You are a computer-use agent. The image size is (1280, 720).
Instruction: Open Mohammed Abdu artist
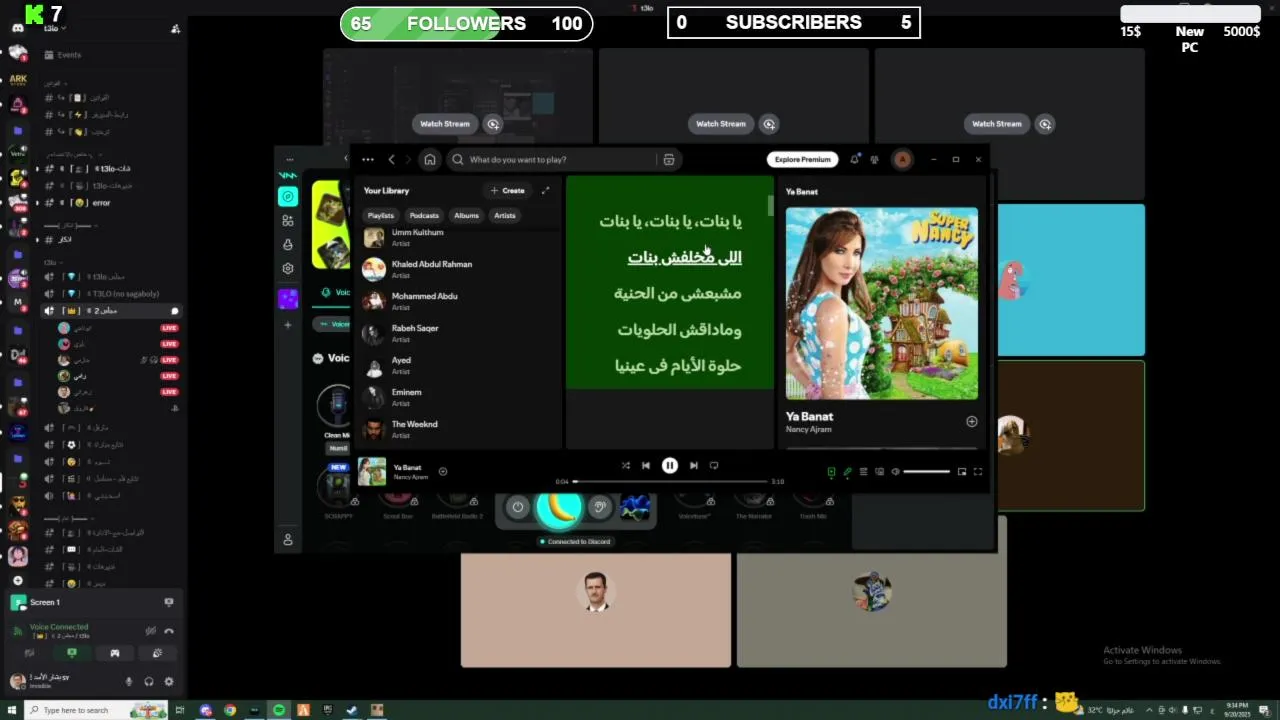(458, 301)
